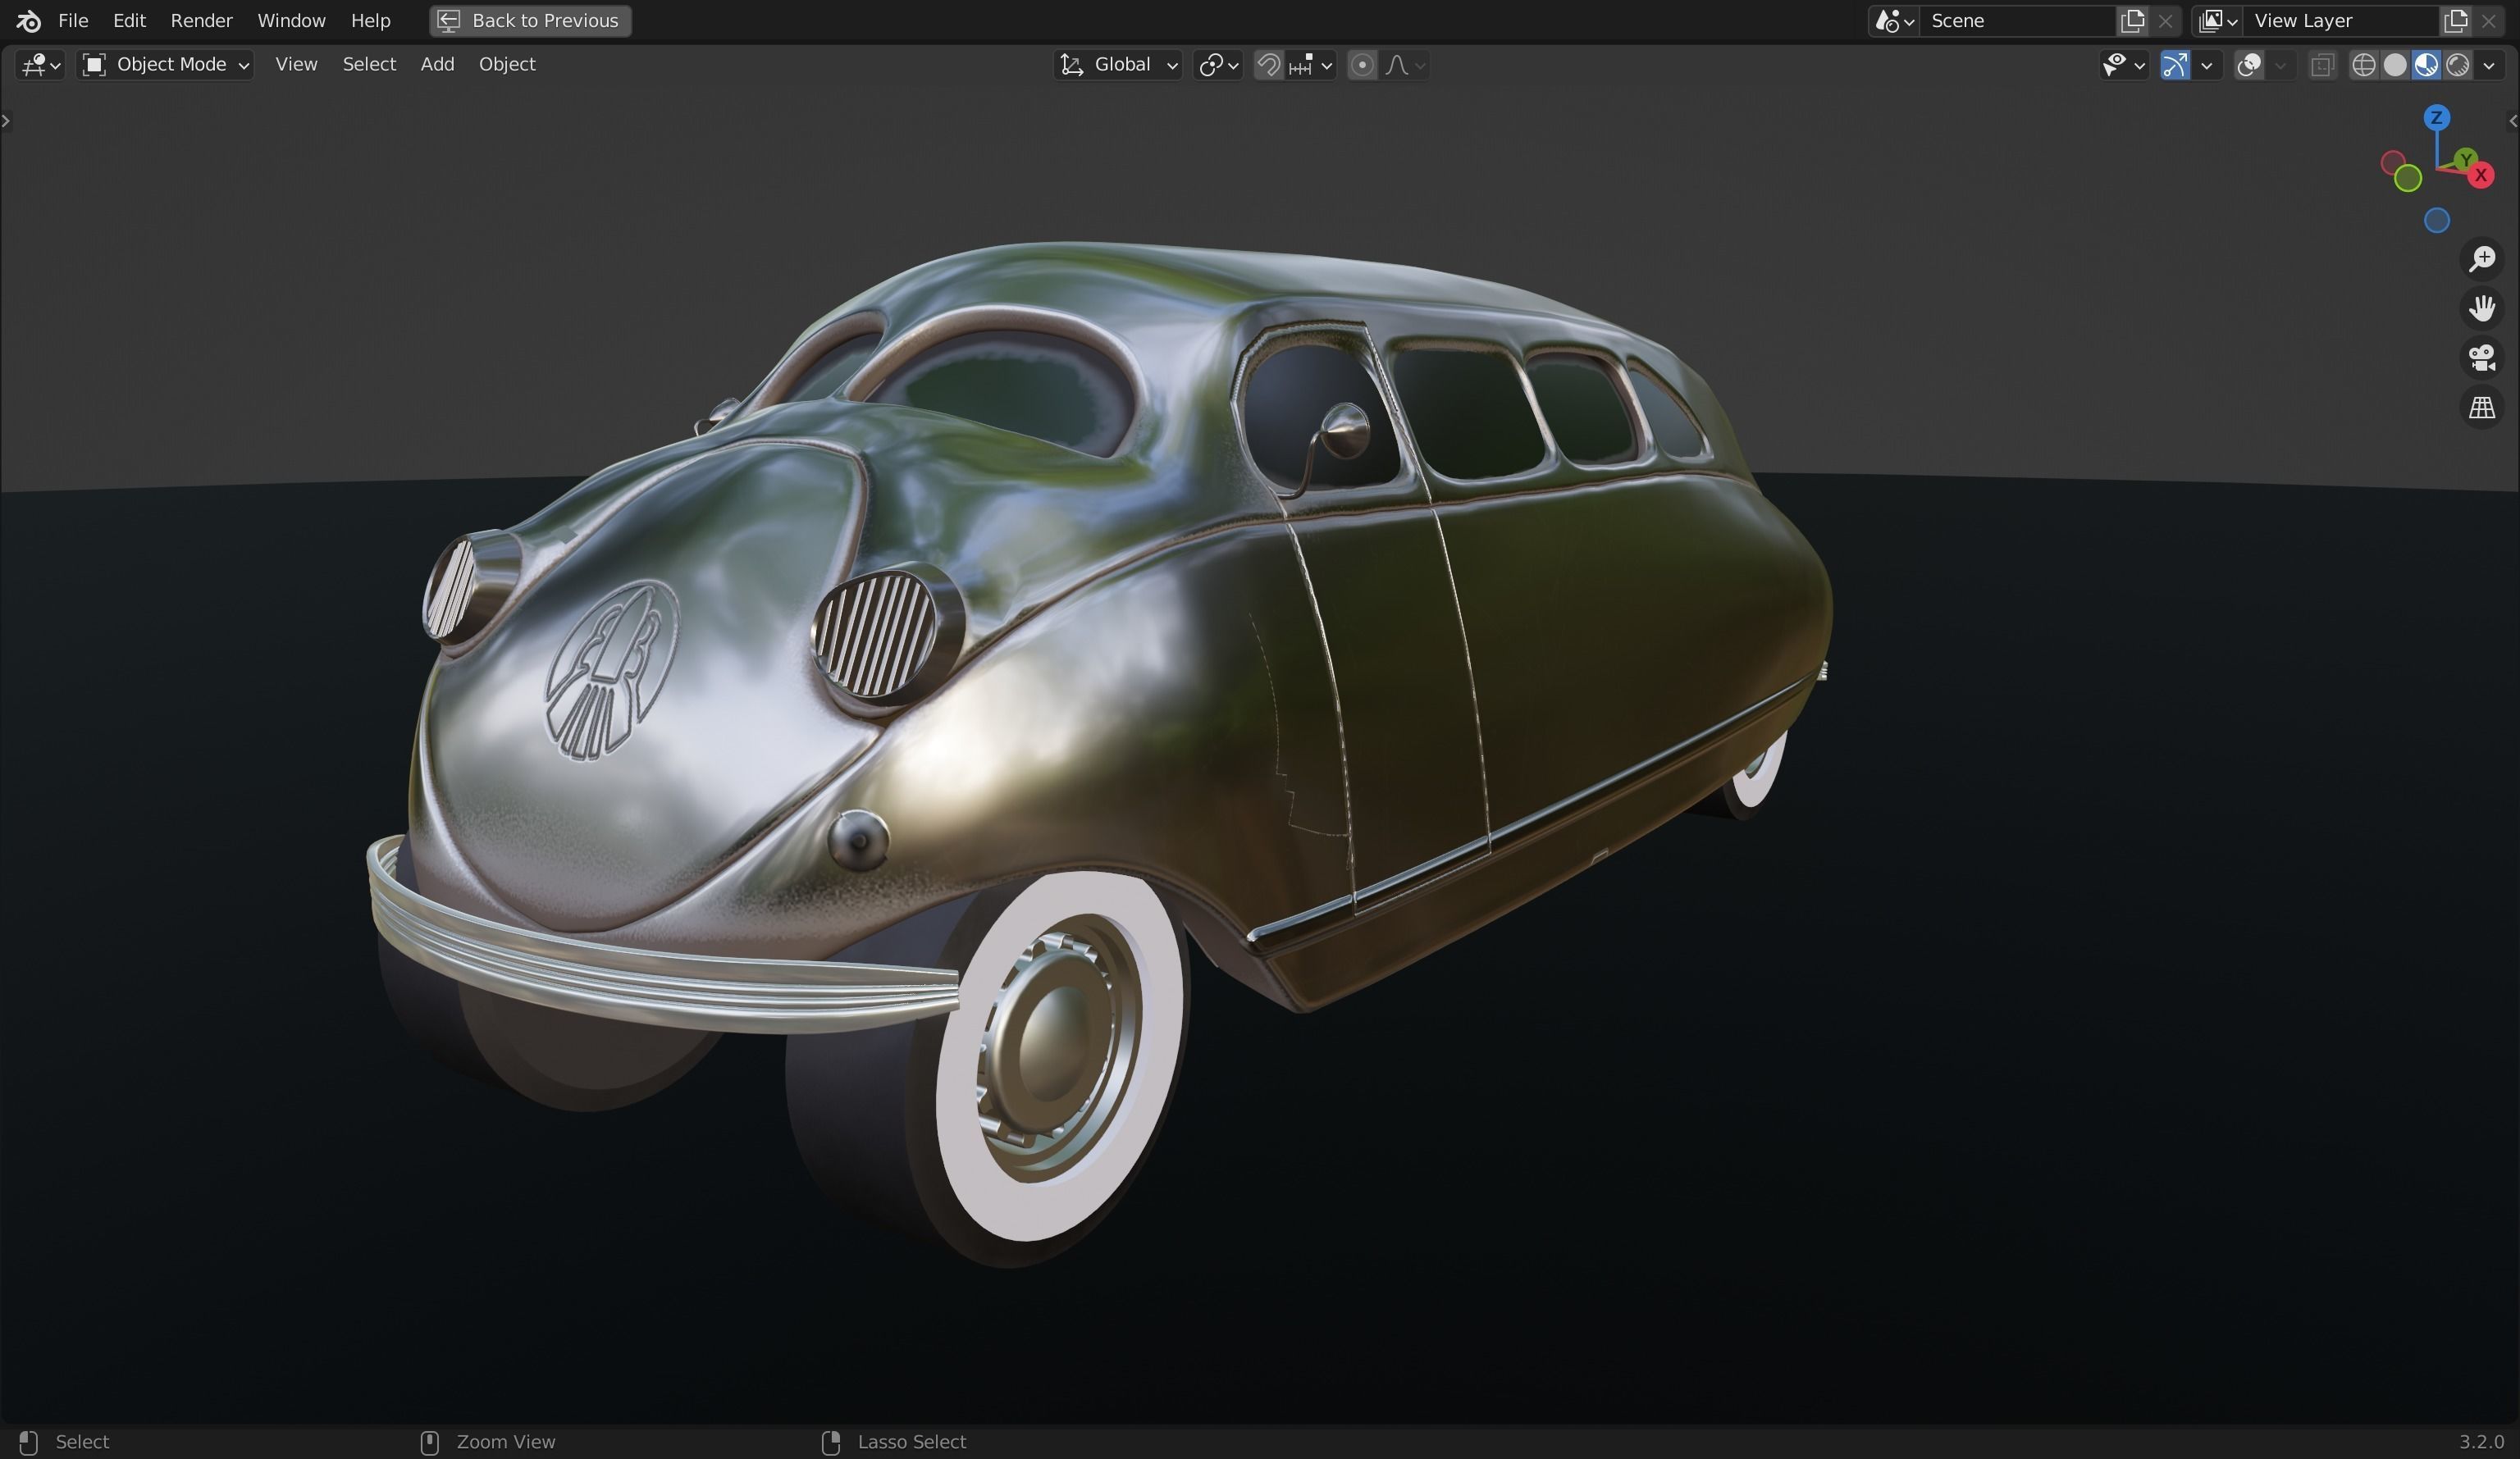Open object types visibility dropdown
The image size is (2520, 1459).
[2123, 65]
